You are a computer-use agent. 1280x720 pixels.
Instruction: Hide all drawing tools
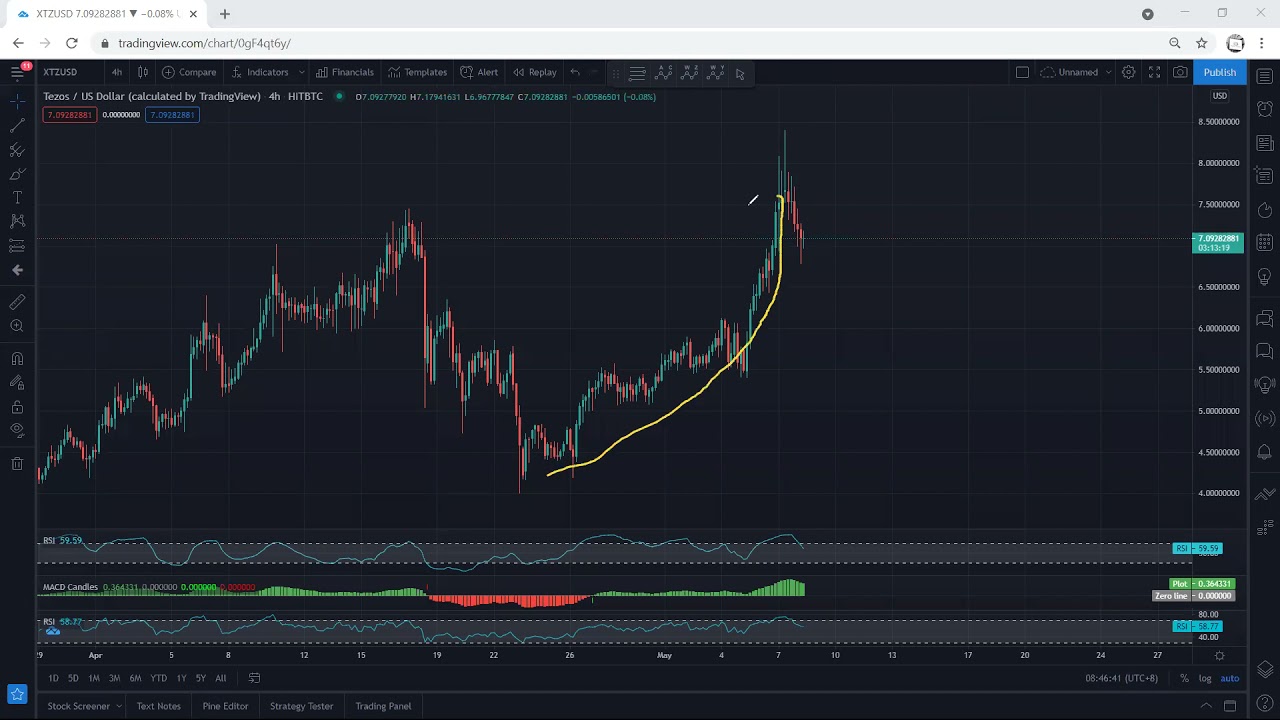pos(17,431)
